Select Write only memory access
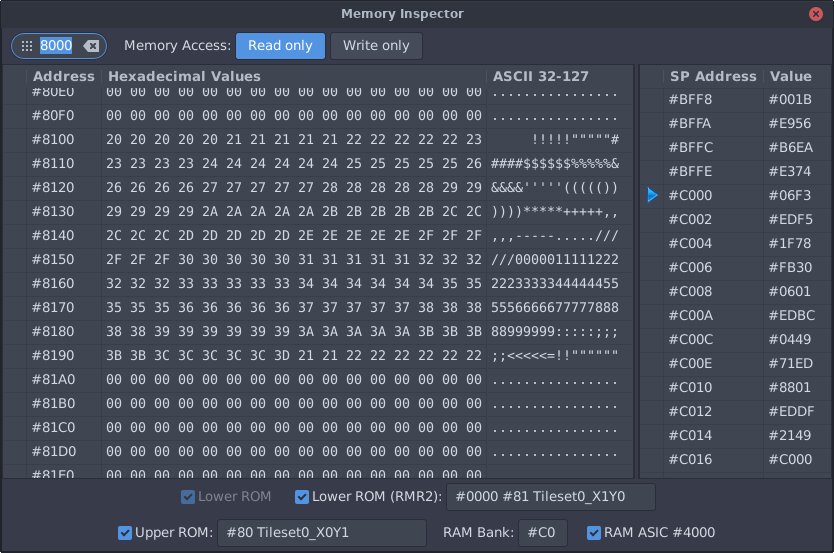834x553 pixels. [x=376, y=46]
